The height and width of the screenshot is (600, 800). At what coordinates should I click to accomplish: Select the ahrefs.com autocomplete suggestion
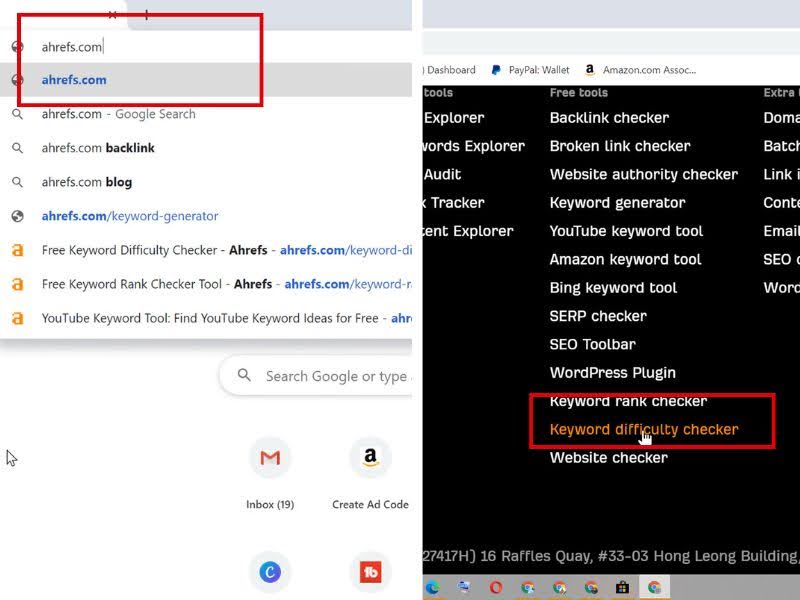(x=74, y=80)
